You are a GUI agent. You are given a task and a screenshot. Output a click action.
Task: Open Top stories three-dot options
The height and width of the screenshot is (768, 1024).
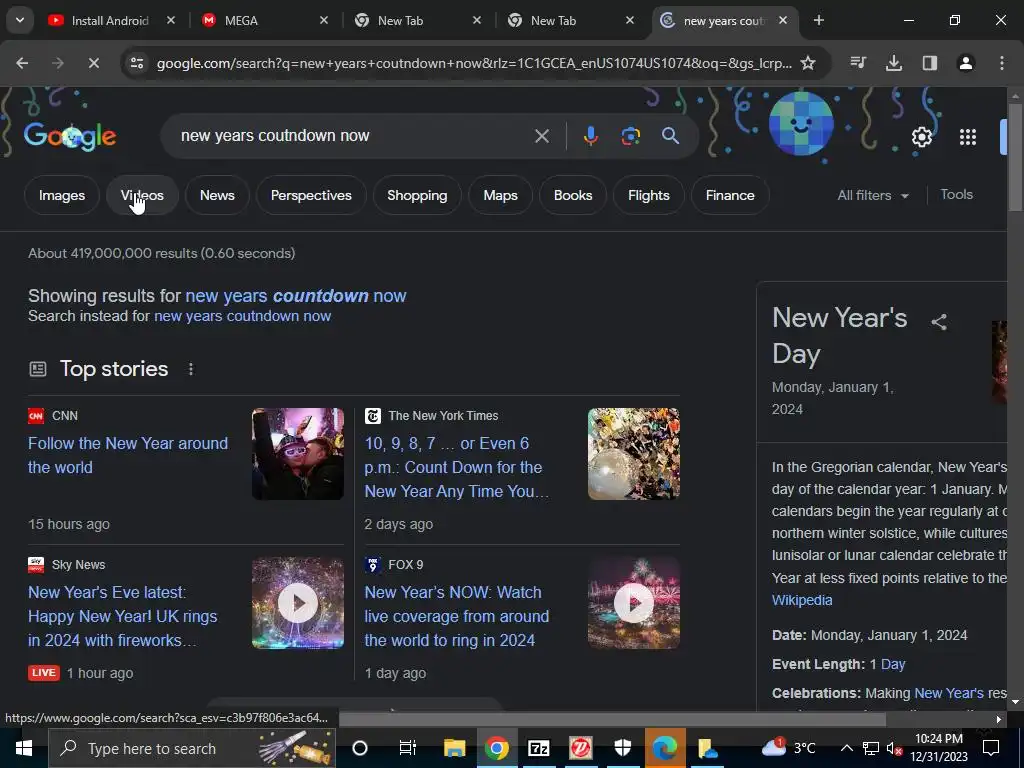point(191,369)
